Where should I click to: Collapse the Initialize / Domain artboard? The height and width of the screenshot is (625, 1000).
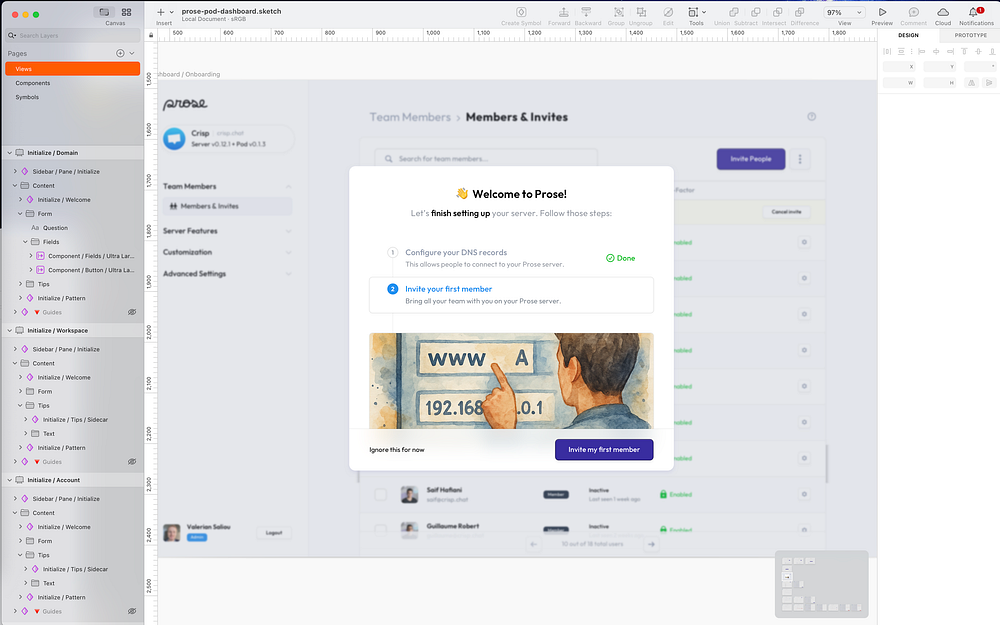click(10, 152)
